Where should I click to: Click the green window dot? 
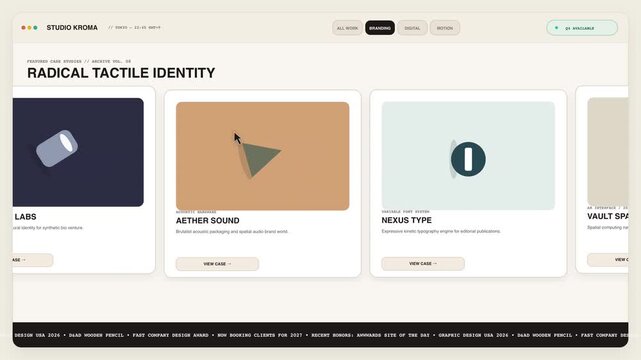click(x=36, y=28)
